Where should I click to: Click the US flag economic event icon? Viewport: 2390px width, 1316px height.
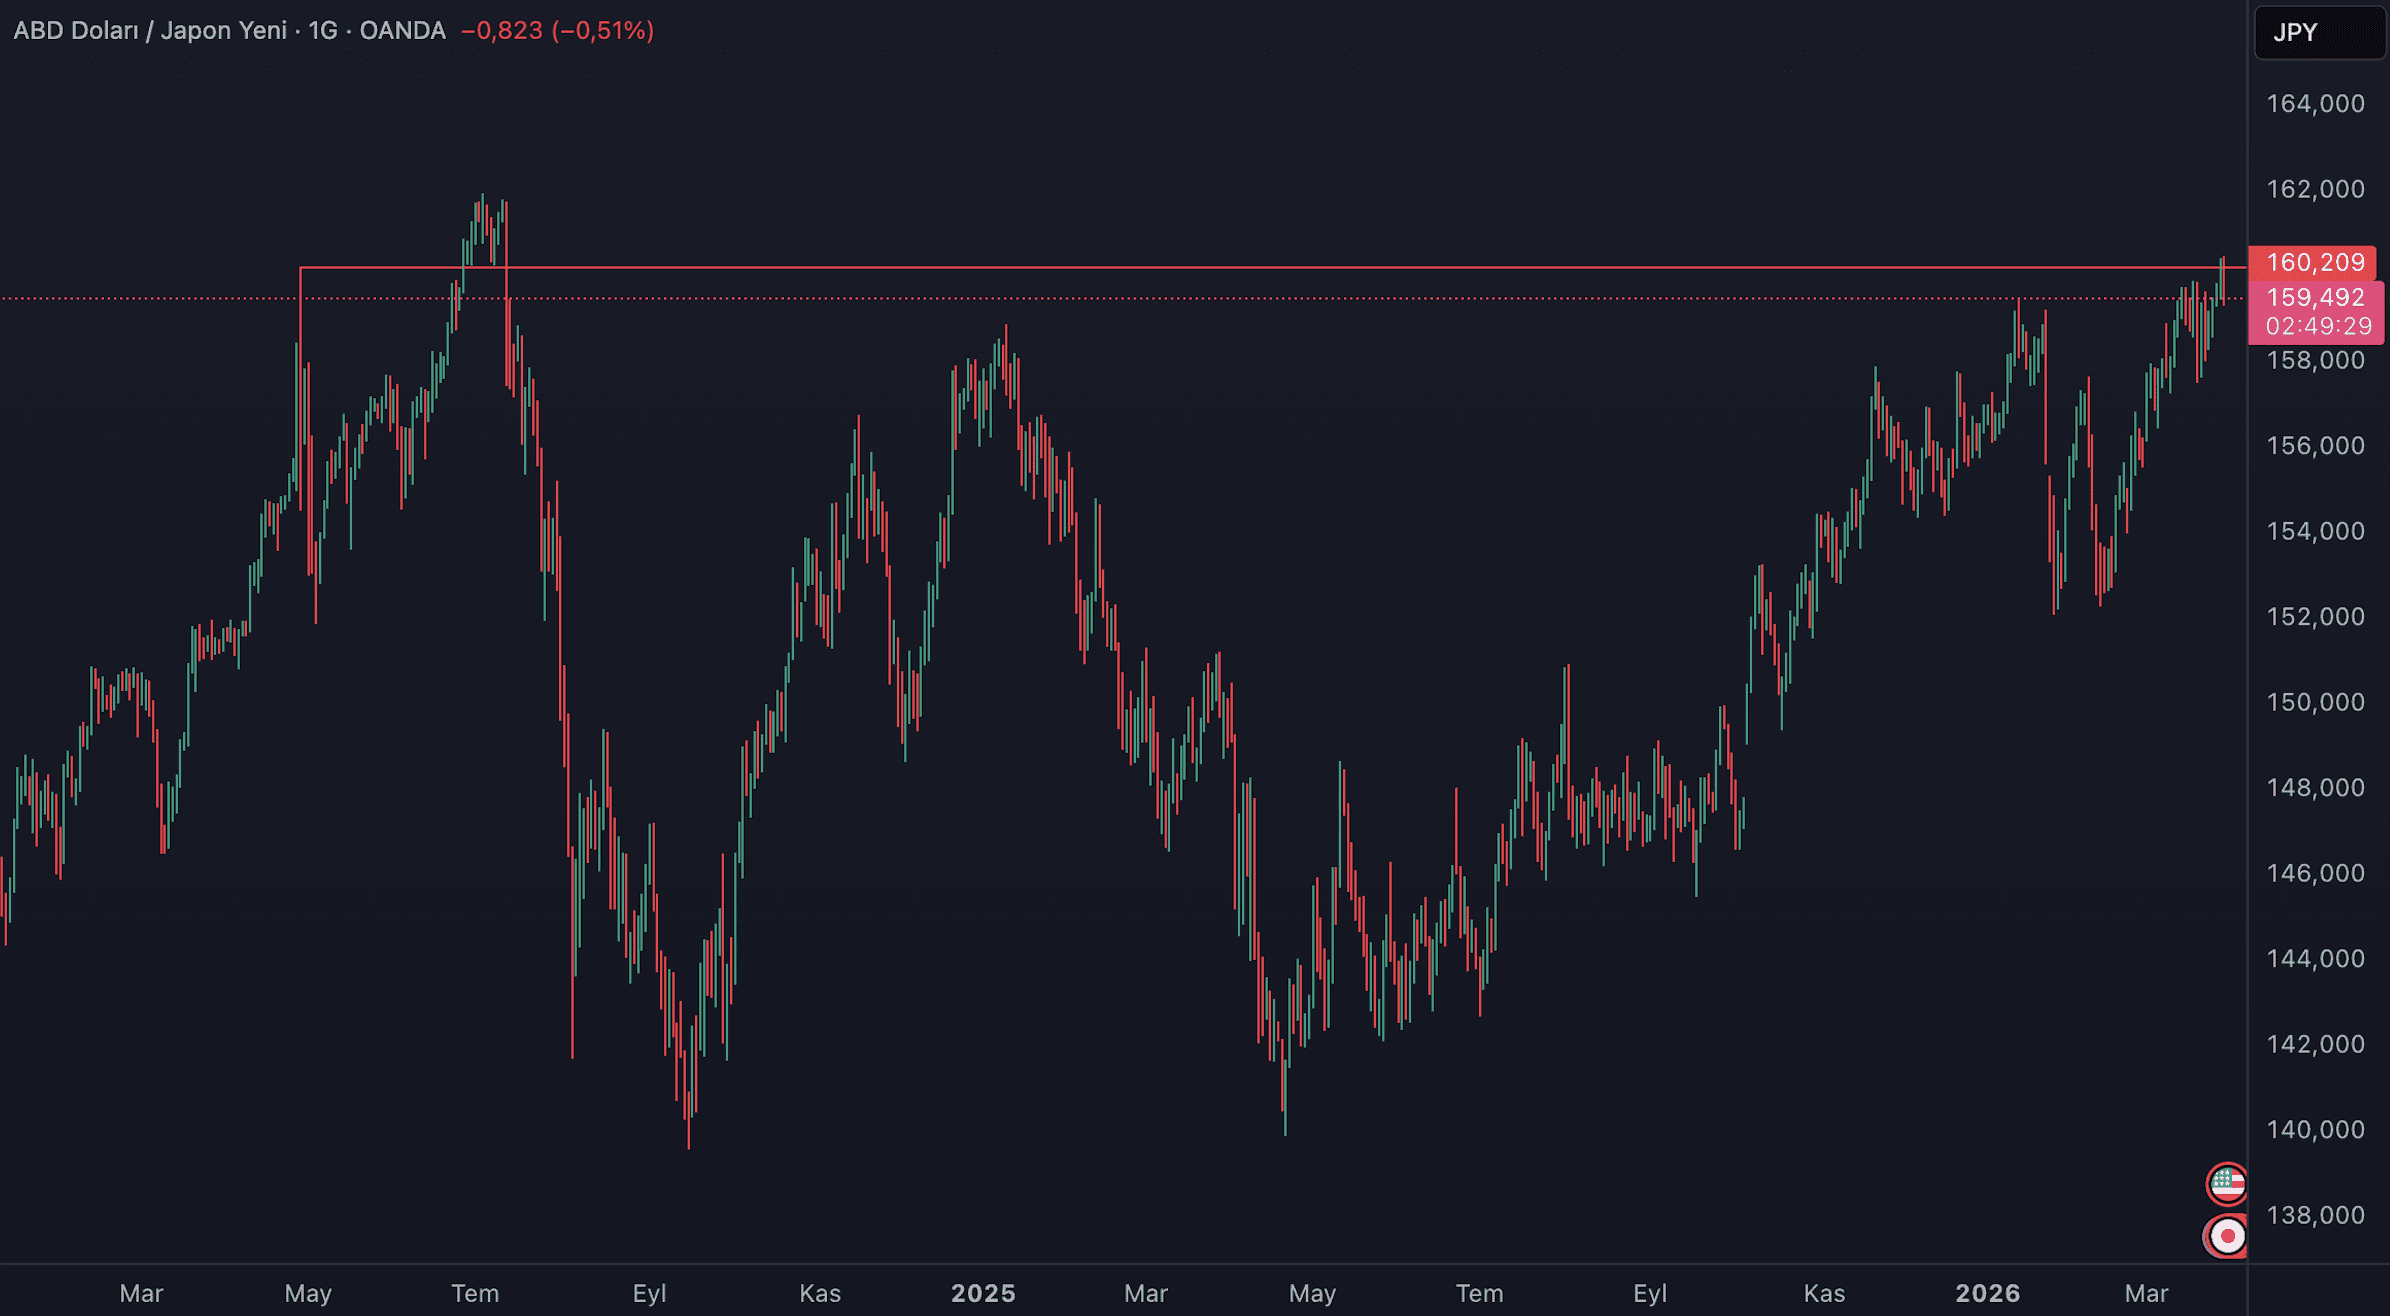[x=2227, y=1184]
